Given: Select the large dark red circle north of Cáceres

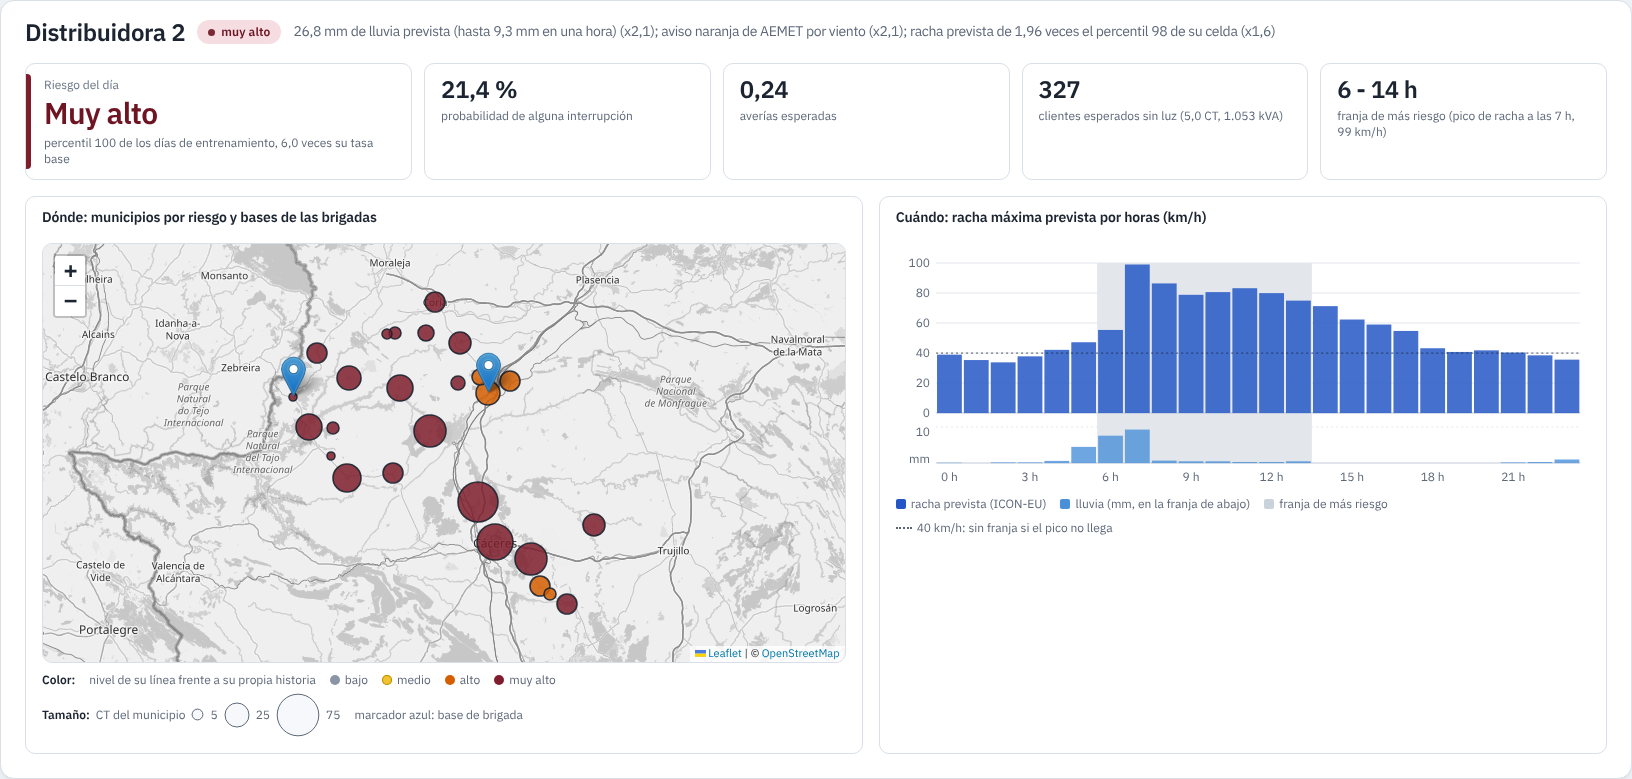Looking at the screenshot, I should [478, 502].
